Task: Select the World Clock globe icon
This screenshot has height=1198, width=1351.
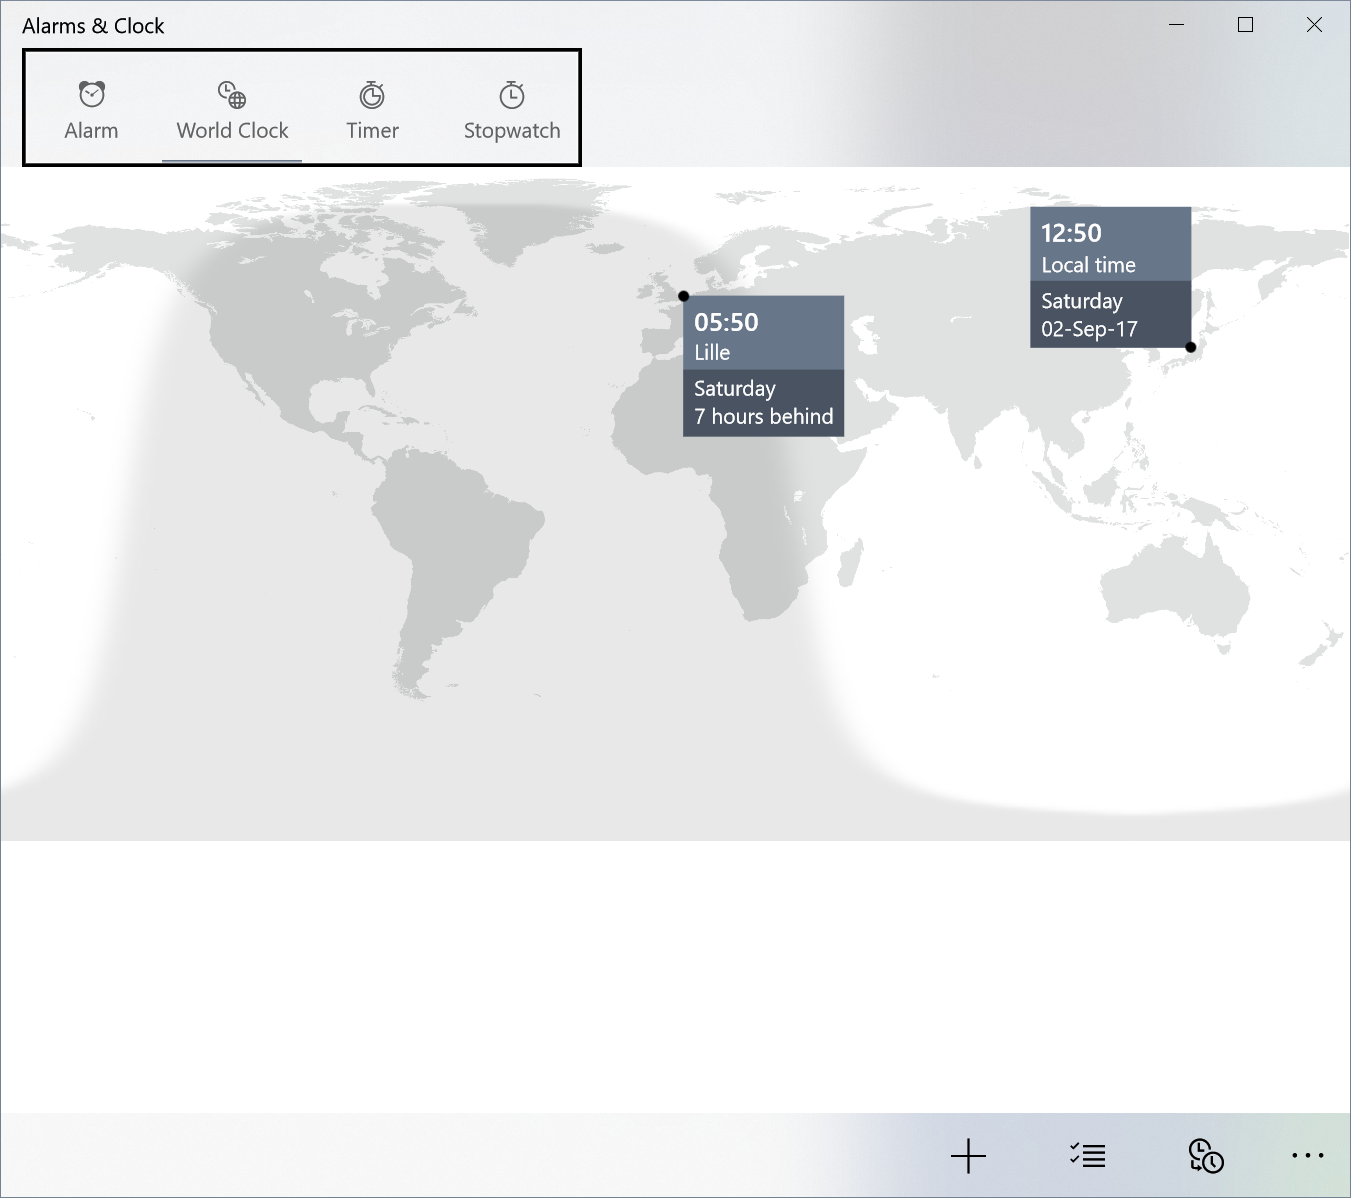Action: pyautogui.click(x=232, y=95)
